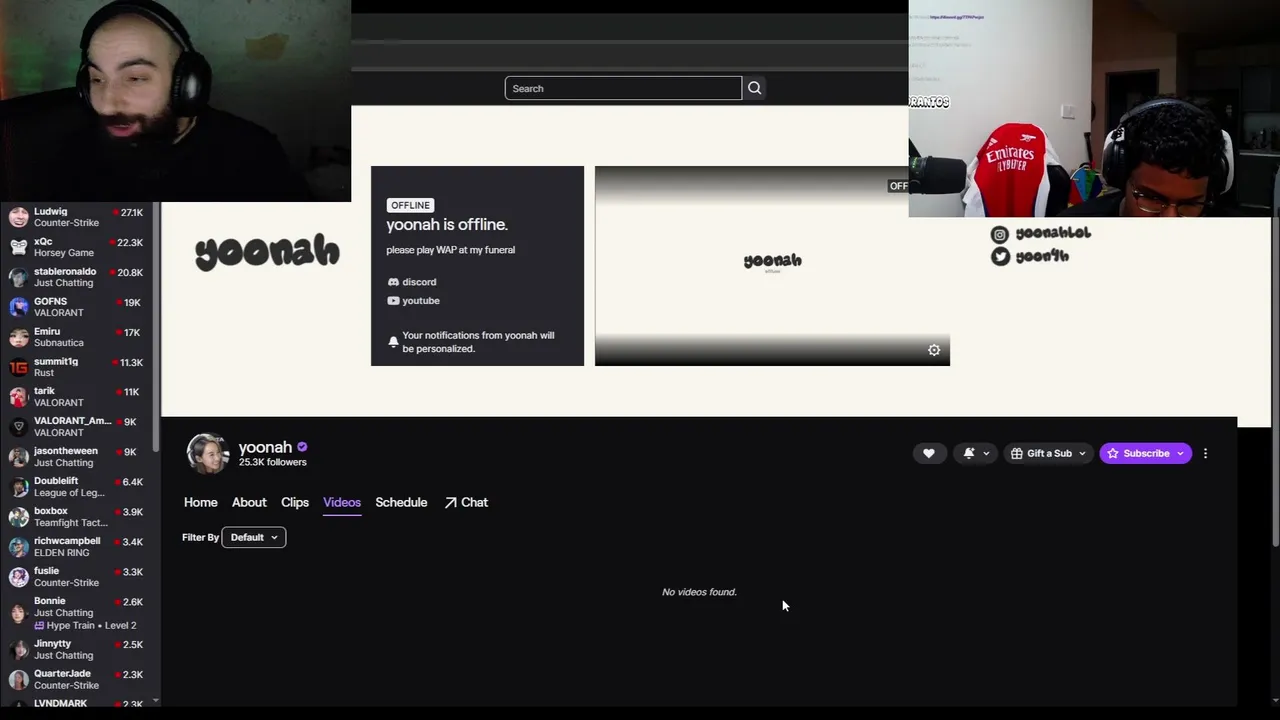Open GOFNS VALORANT channel in sidebar
This screenshot has width=1280, height=720.
coord(78,307)
